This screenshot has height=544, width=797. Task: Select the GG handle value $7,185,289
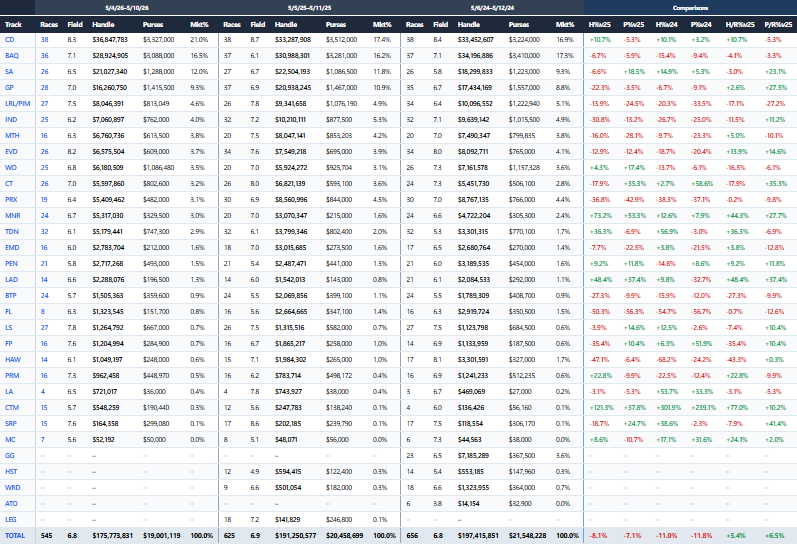click(x=473, y=456)
